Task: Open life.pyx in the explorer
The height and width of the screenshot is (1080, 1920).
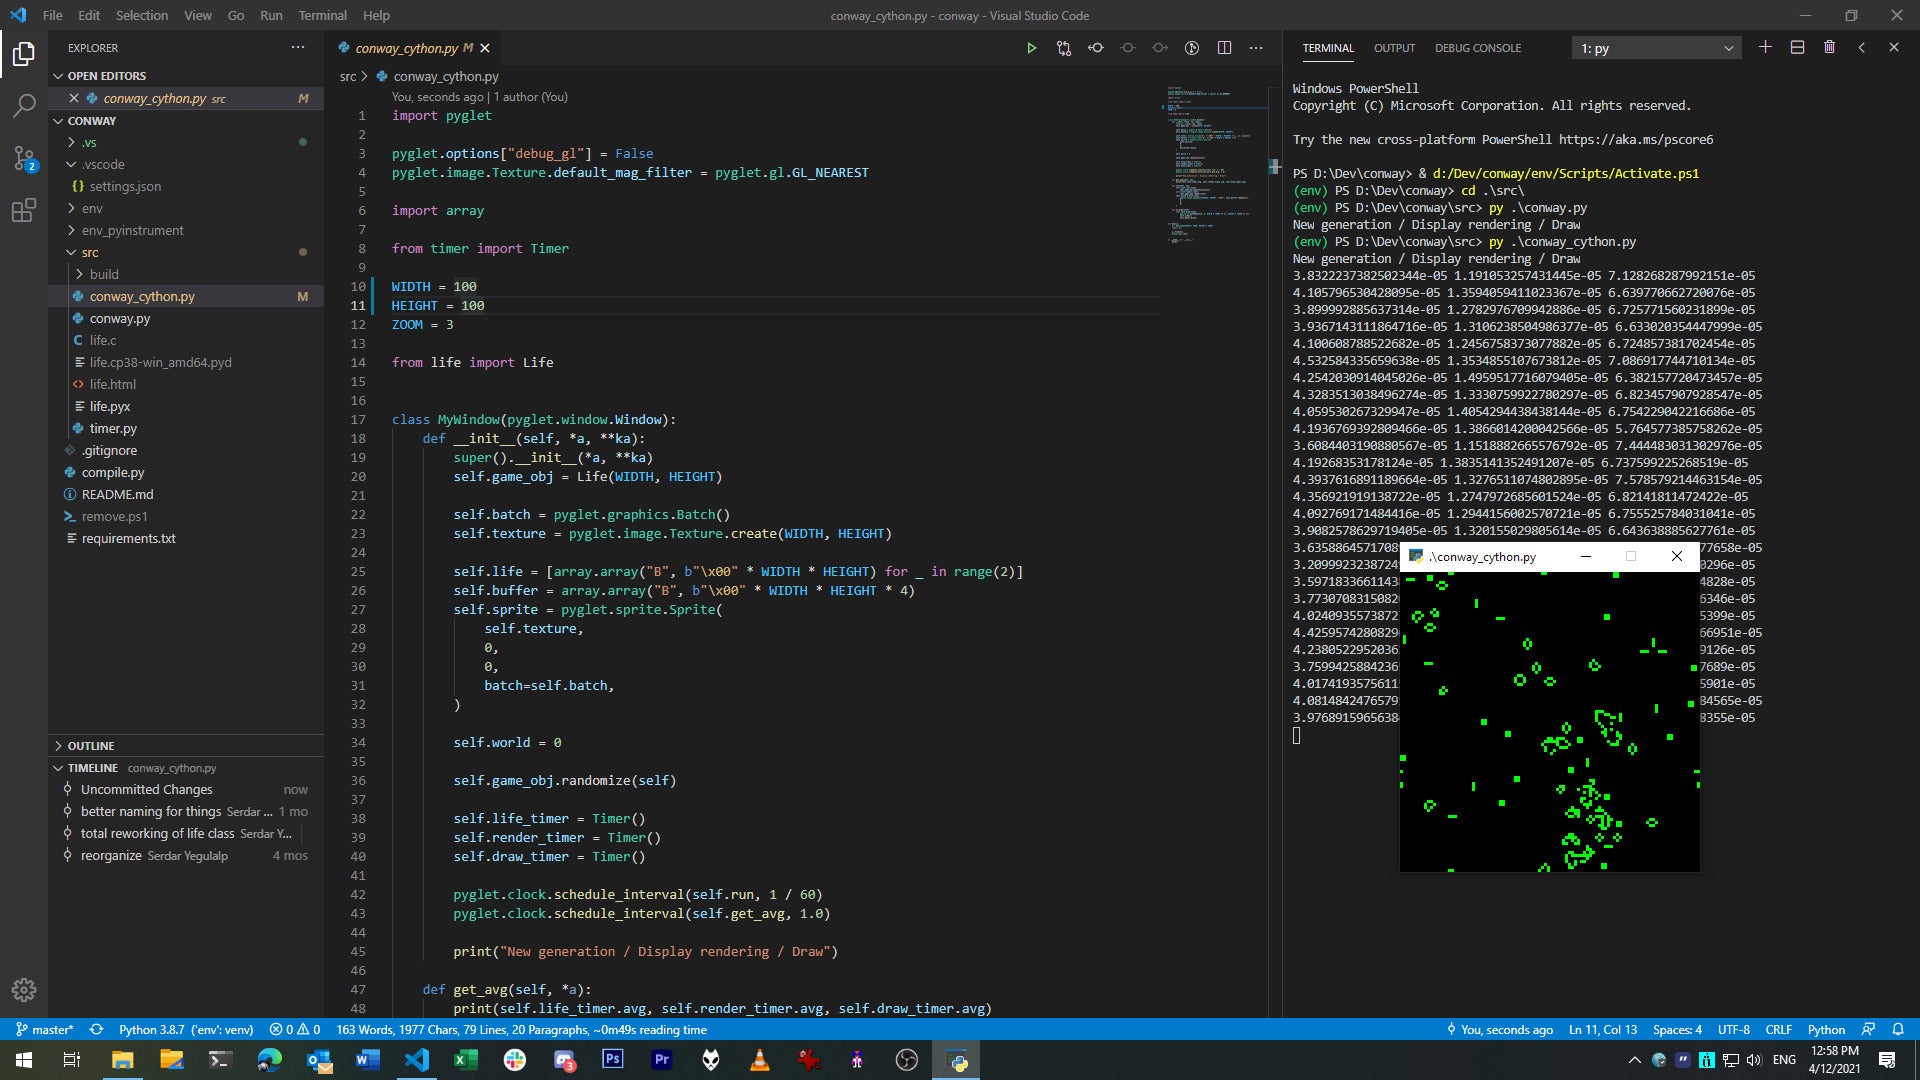Action: (186, 406)
